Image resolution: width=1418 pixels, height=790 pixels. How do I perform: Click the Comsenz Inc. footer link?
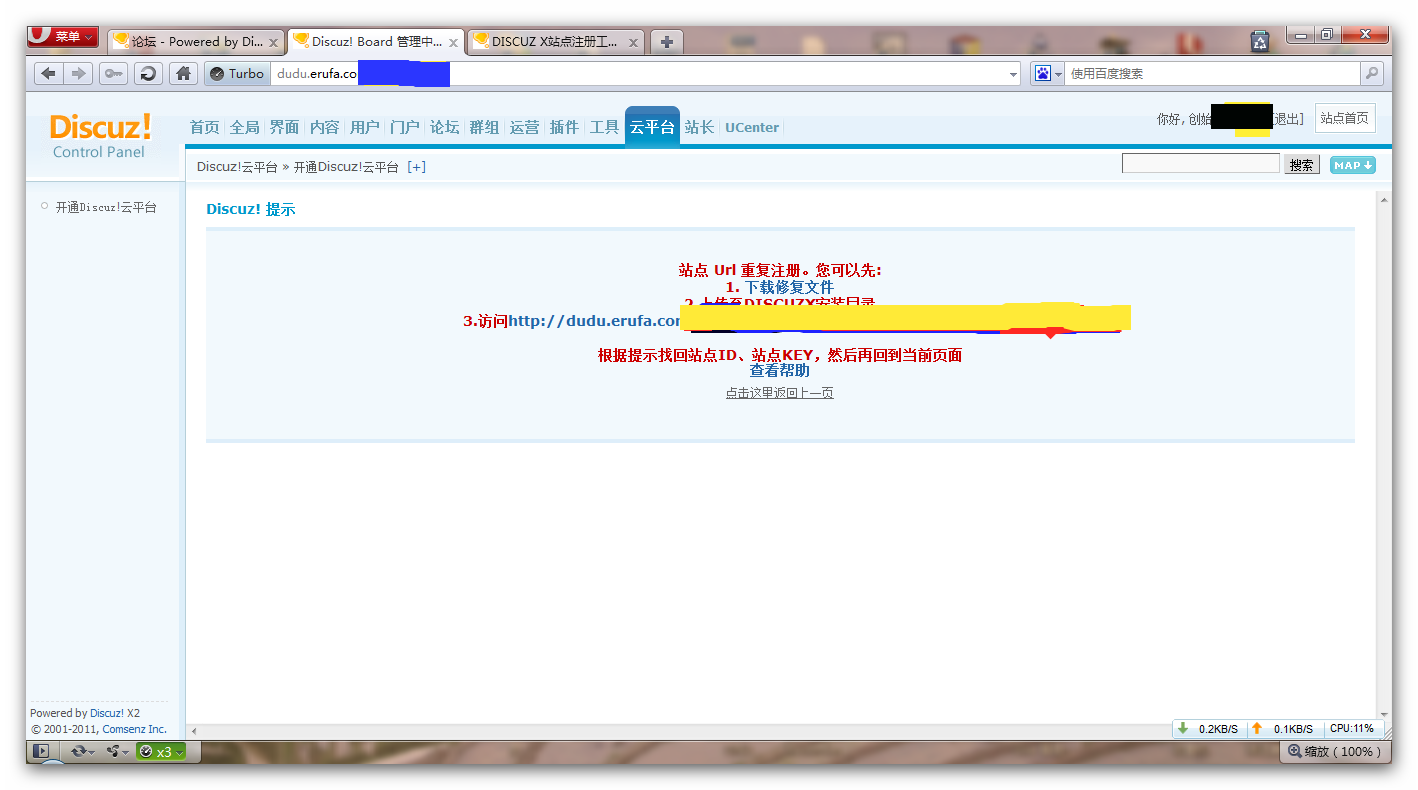(x=134, y=729)
